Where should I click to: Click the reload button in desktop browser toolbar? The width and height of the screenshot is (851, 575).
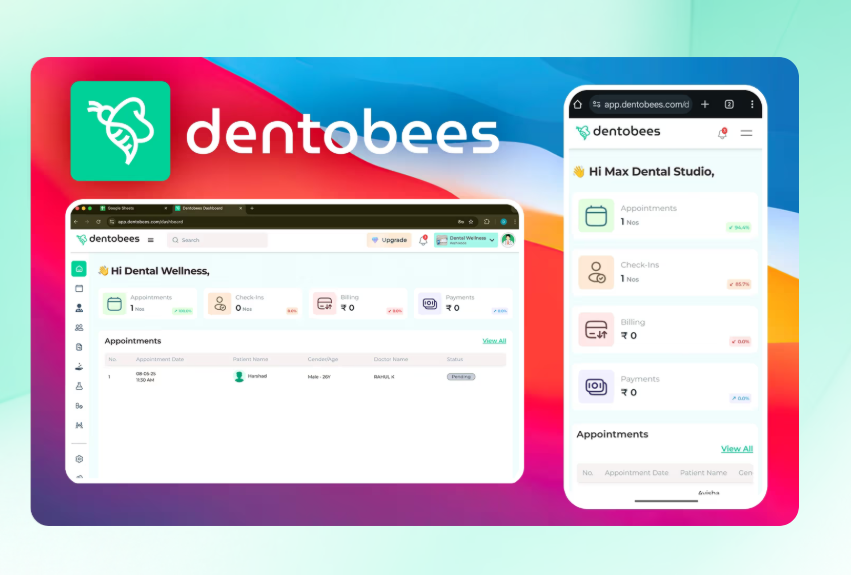[x=98, y=222]
